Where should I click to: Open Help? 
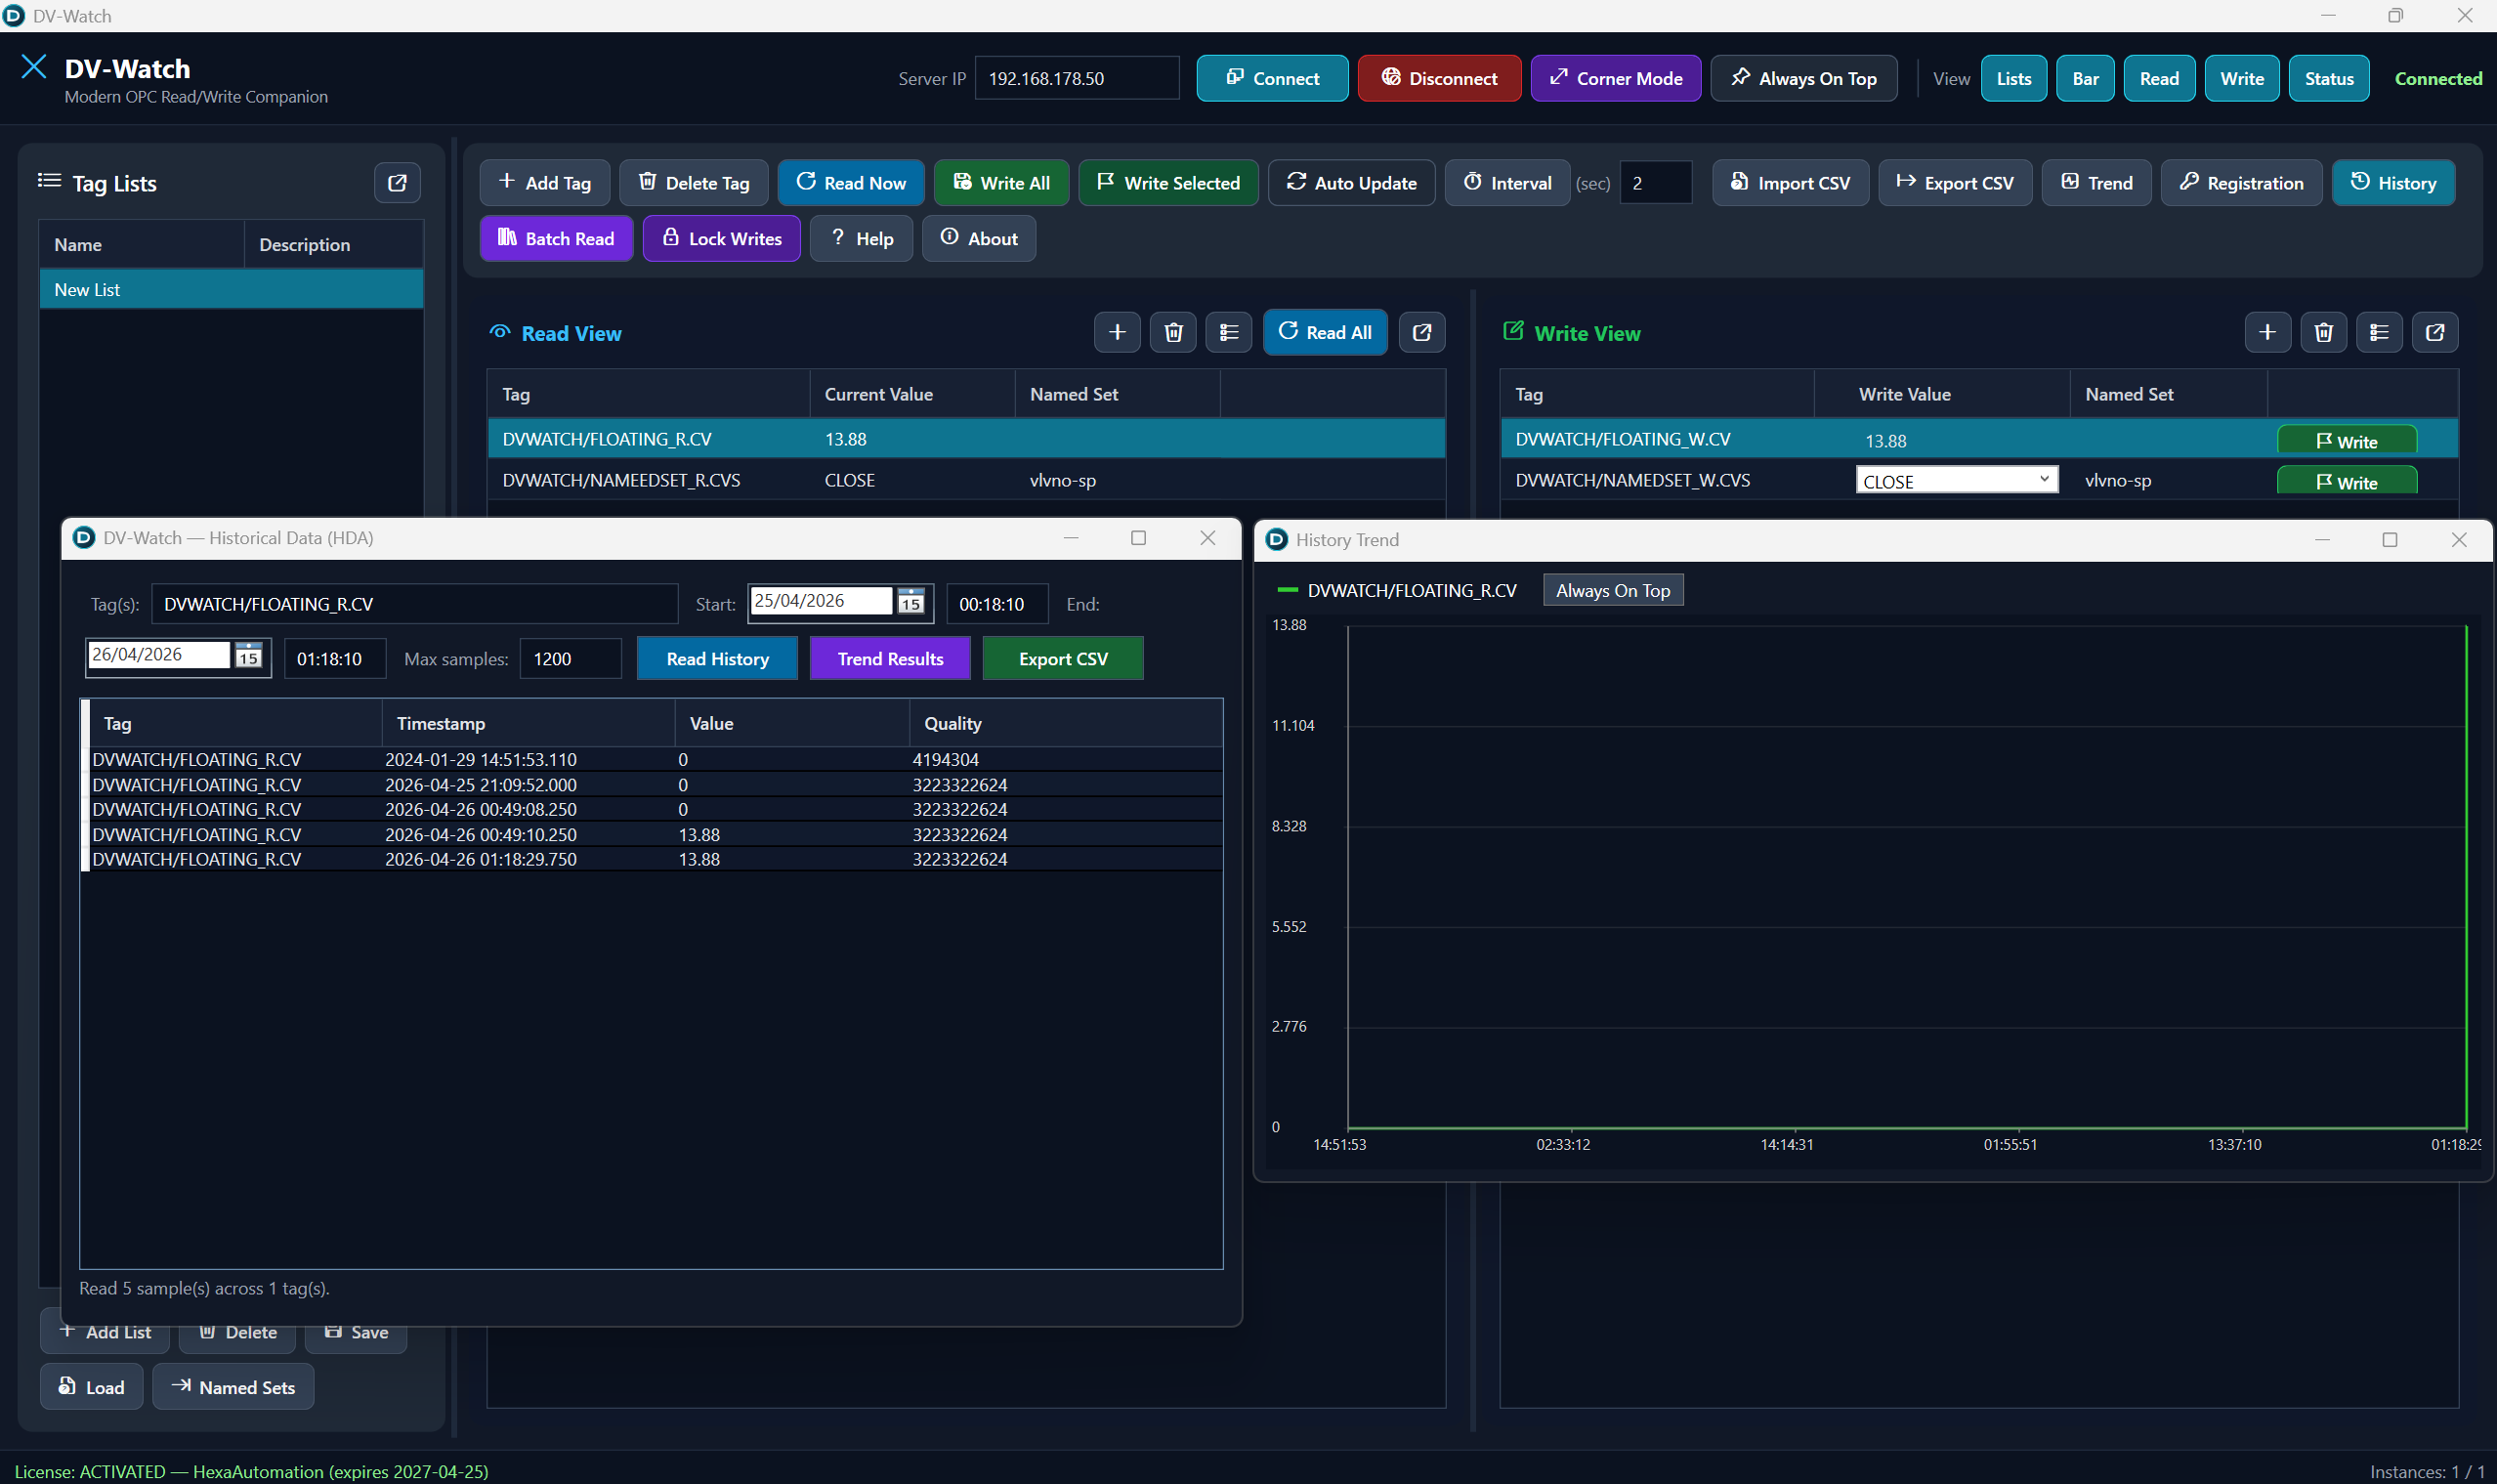coord(861,239)
